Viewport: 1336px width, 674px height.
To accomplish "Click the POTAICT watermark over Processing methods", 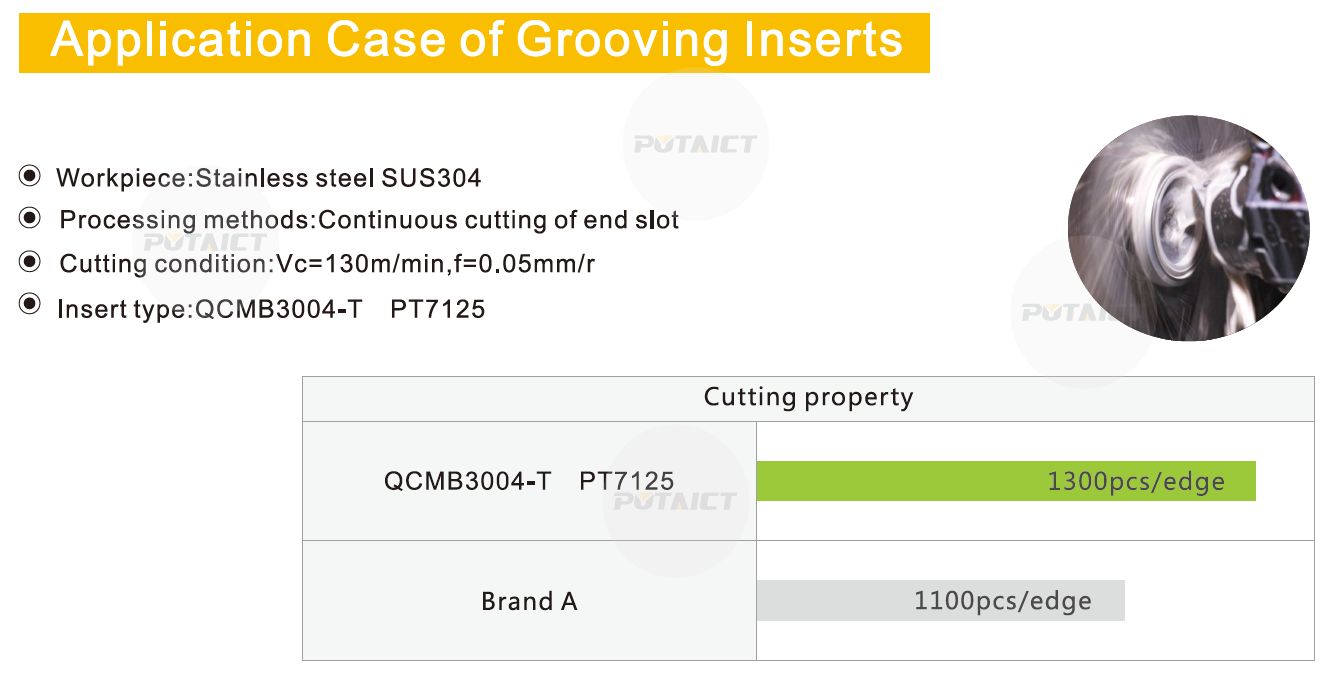I will pos(205,242).
